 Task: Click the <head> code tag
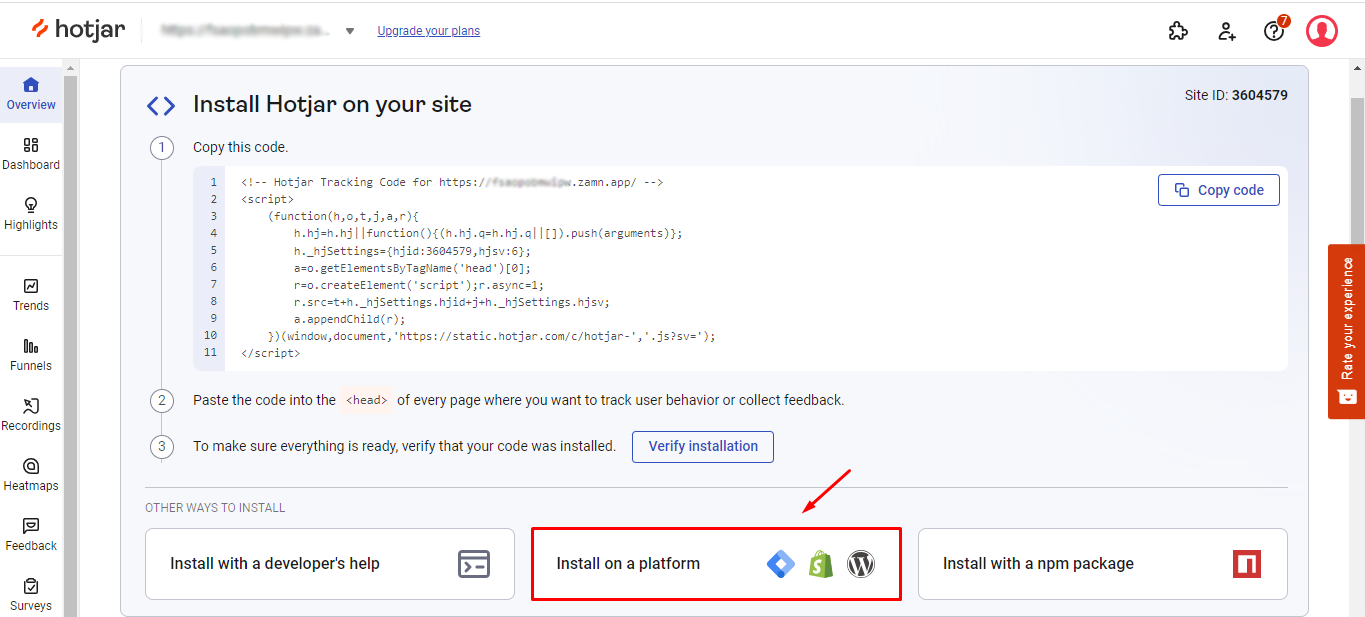[367, 400]
